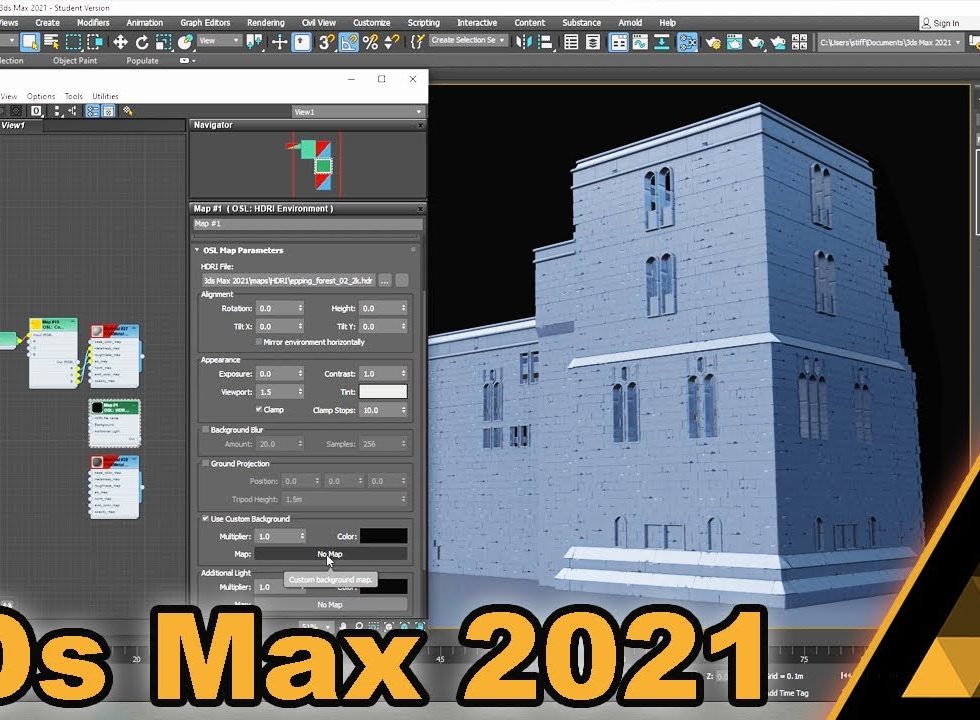Toggle the Clamp checkbox
The height and width of the screenshot is (720, 980).
click(259, 409)
